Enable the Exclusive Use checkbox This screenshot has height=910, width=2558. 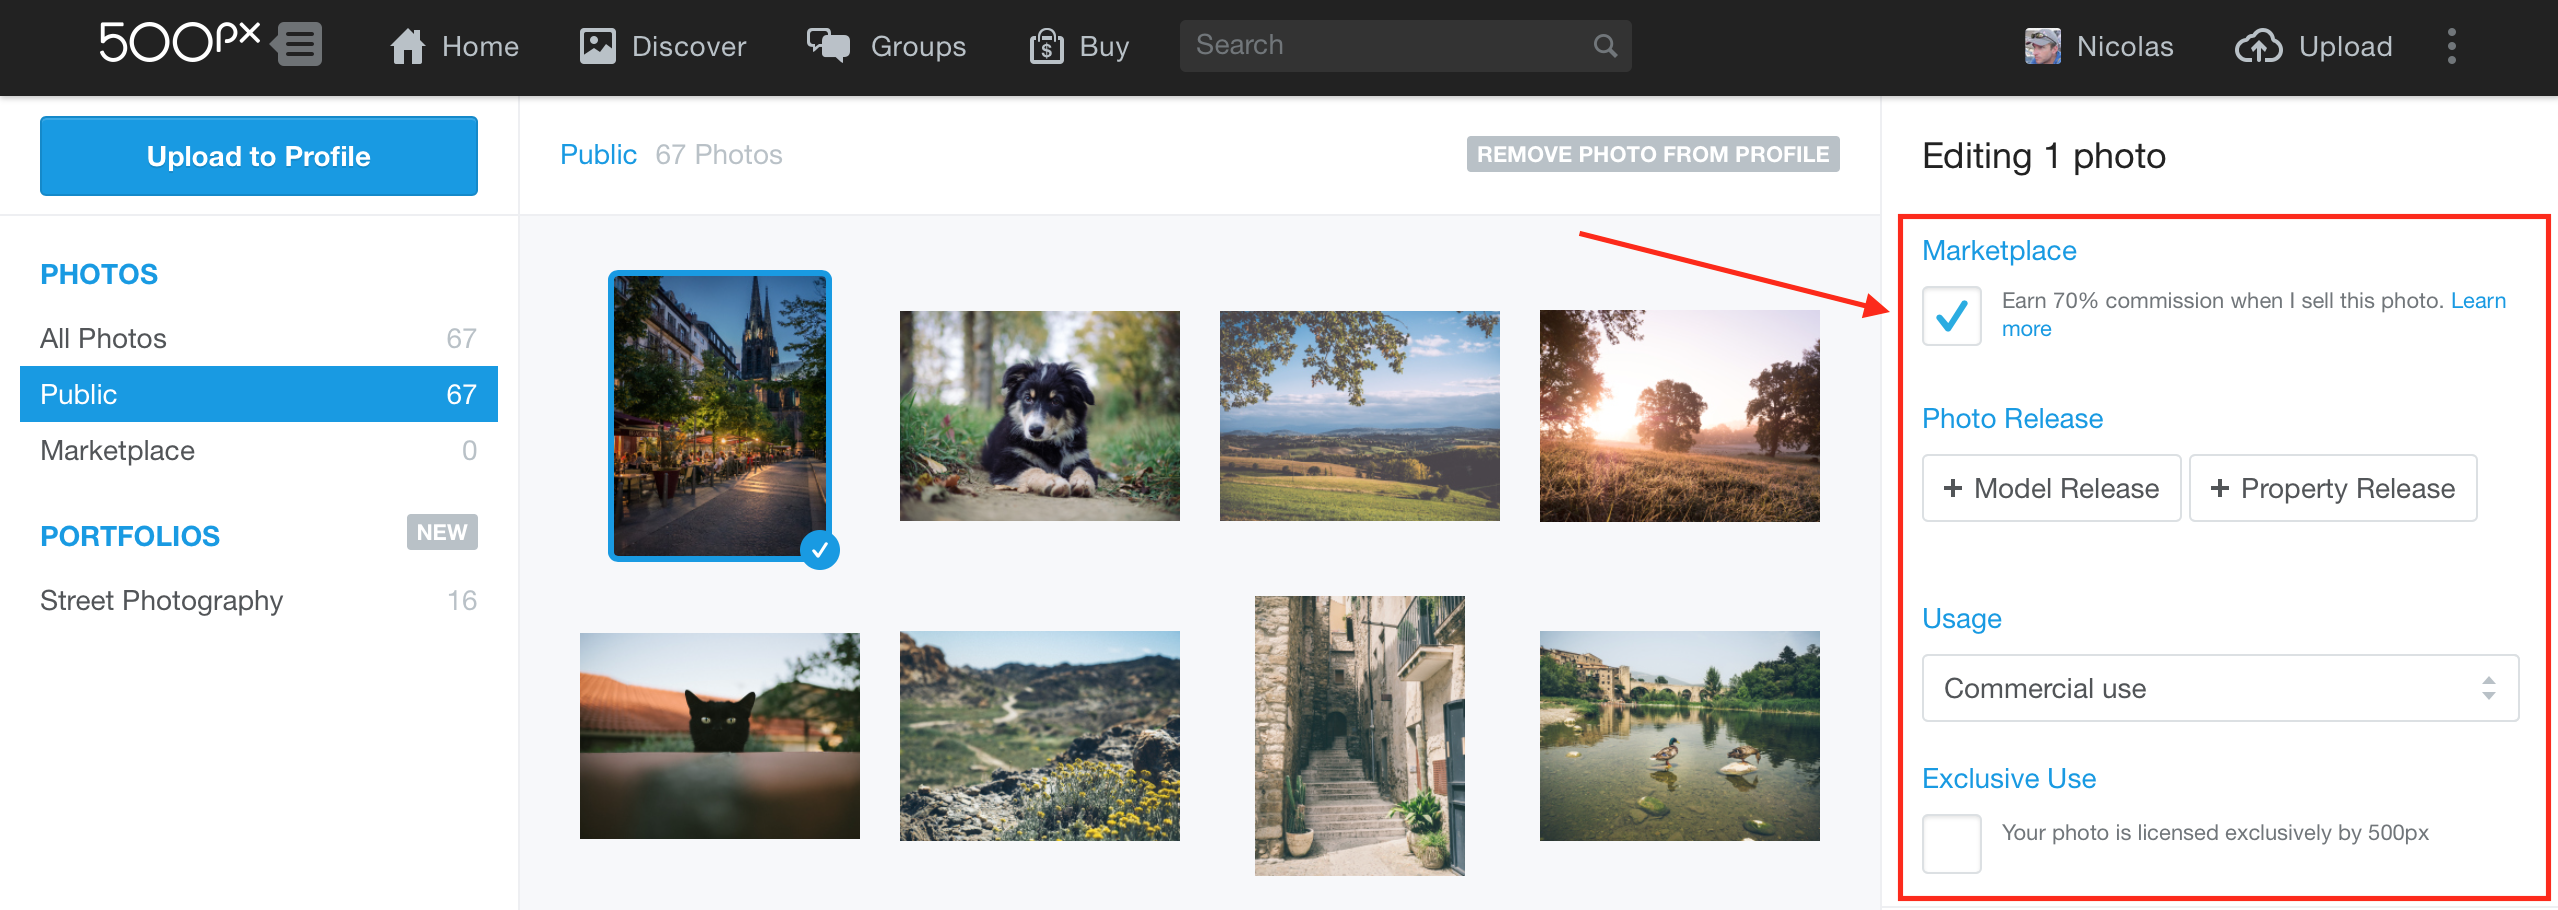1951,843
